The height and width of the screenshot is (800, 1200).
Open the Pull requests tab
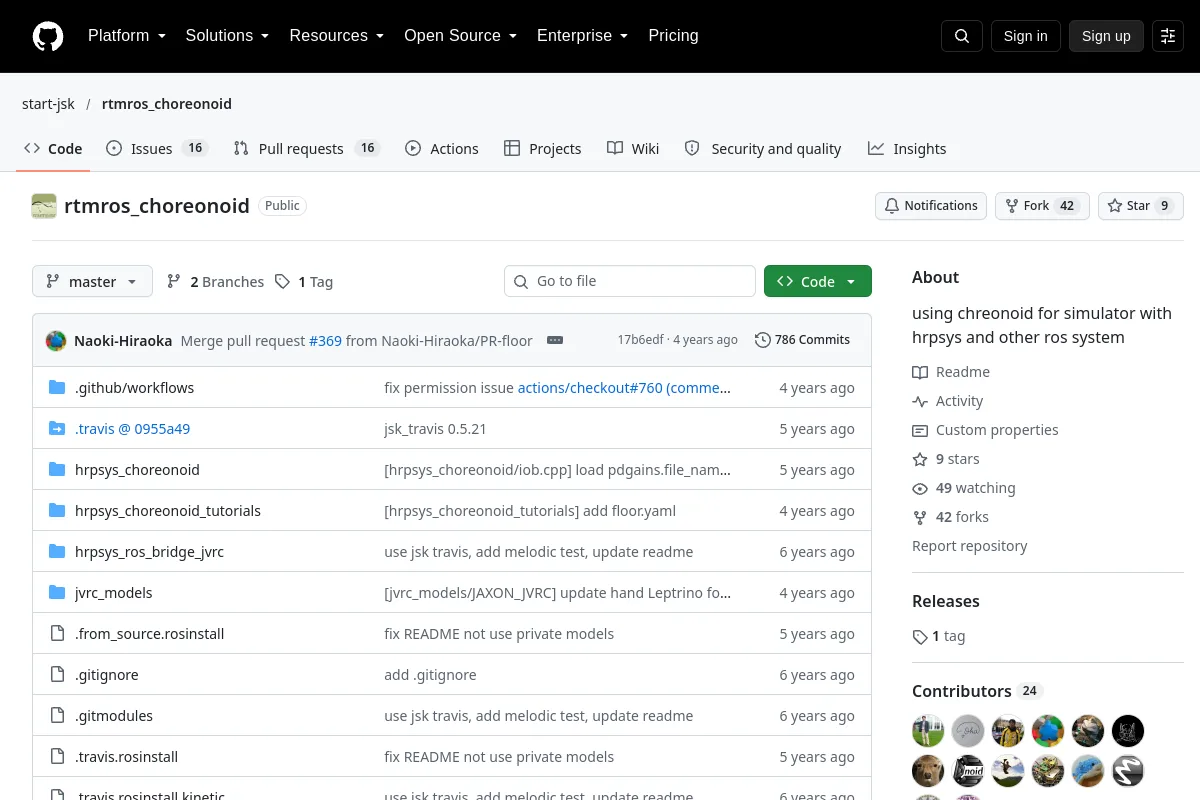[x=306, y=149]
